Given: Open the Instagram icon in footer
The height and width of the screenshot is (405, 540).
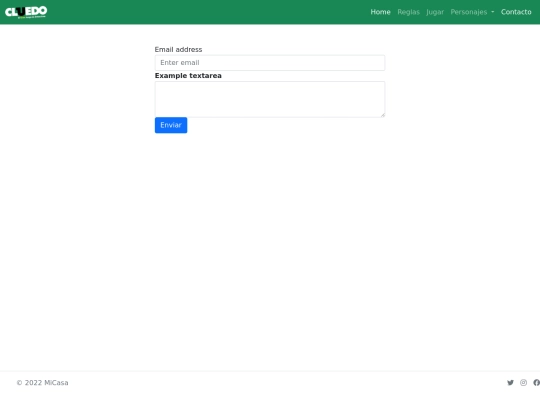Looking at the screenshot, I should click(523, 383).
